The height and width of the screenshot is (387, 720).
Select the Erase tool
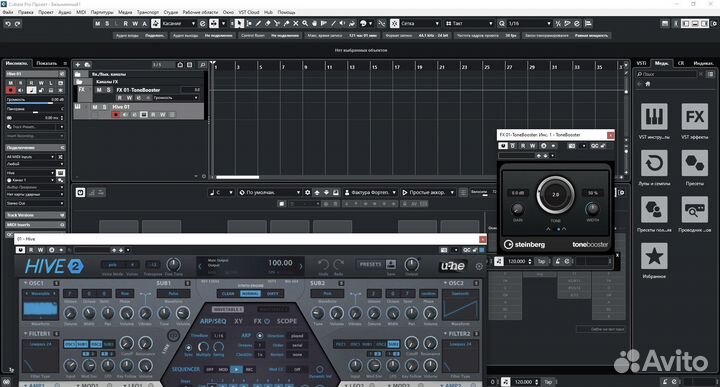[268, 23]
